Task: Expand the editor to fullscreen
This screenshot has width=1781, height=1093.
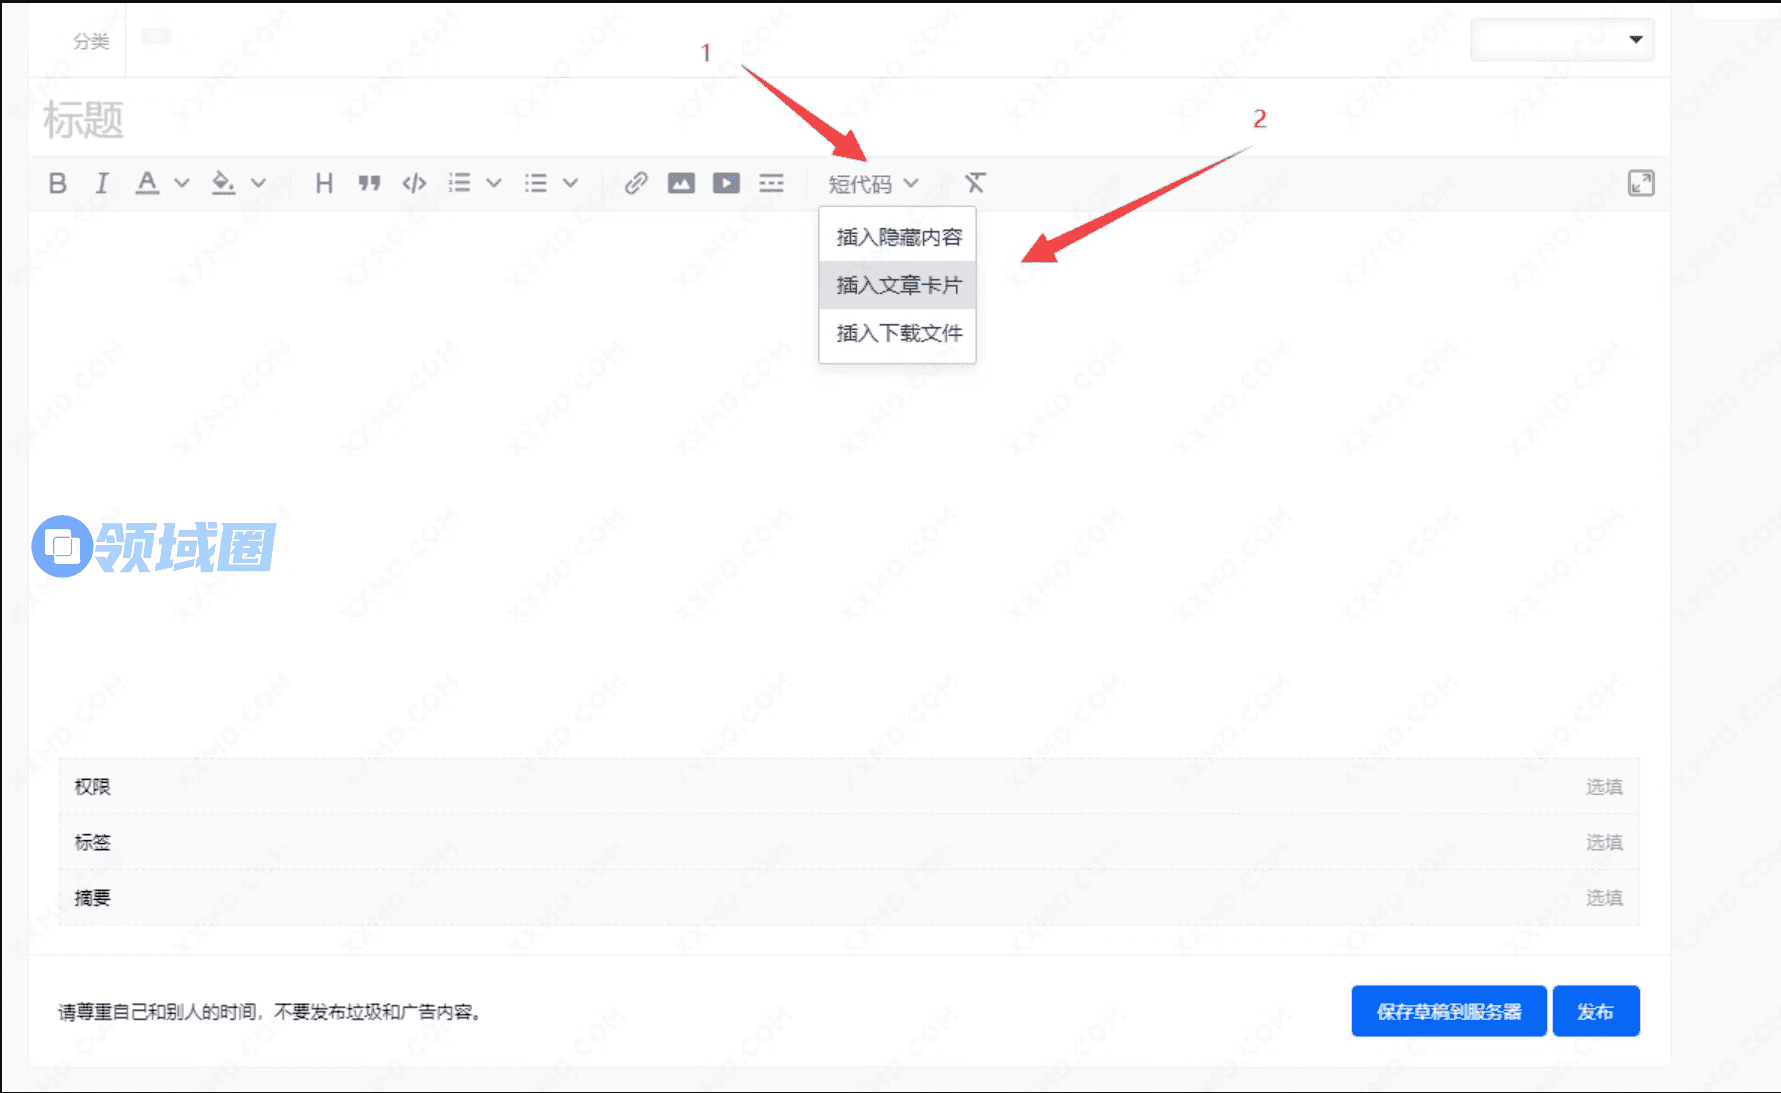Action: [x=1641, y=183]
